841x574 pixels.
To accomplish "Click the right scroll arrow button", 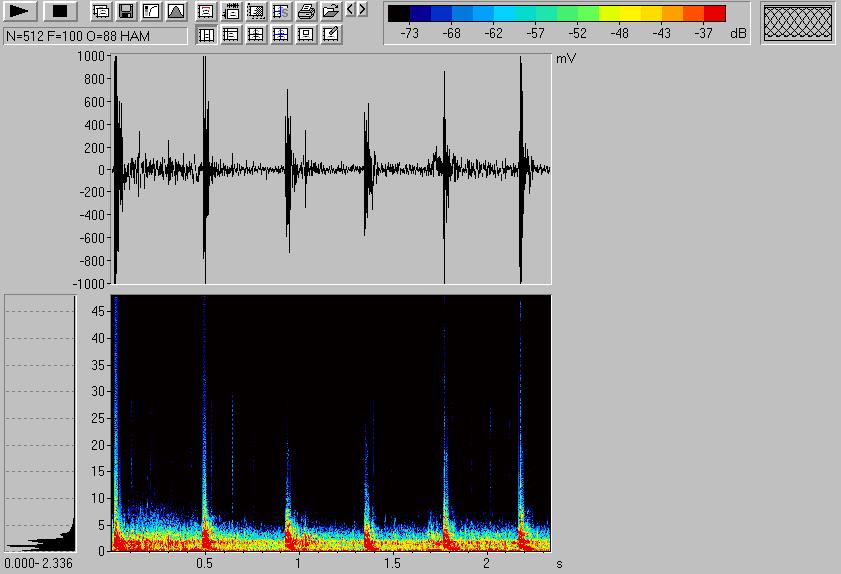I will point(362,10).
